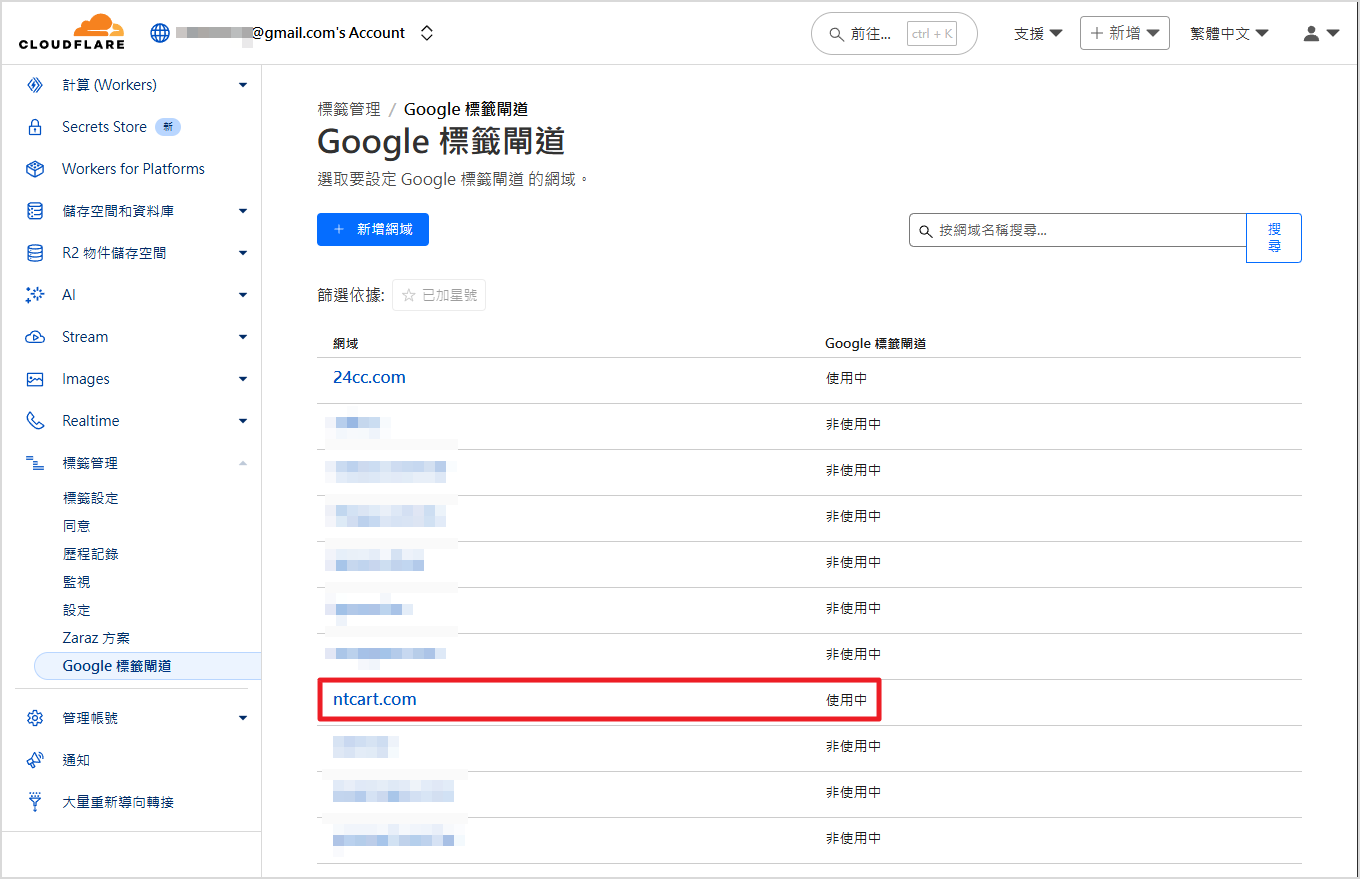
Task: Click the 計算 (Workers) sidebar icon
Action: pos(35,85)
